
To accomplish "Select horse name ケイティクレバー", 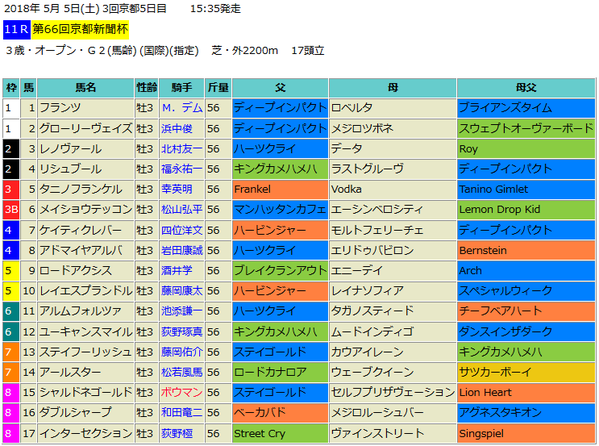I will click(x=81, y=230).
